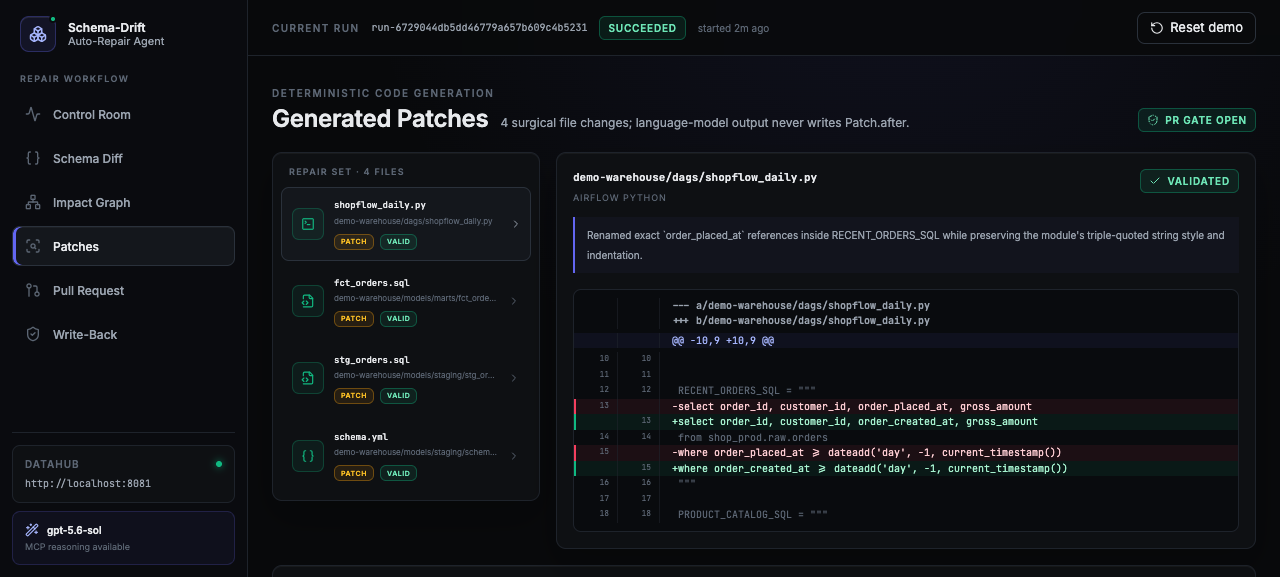
Task: Expand the shopflow_daily.py row chevron
Action: 515,224
